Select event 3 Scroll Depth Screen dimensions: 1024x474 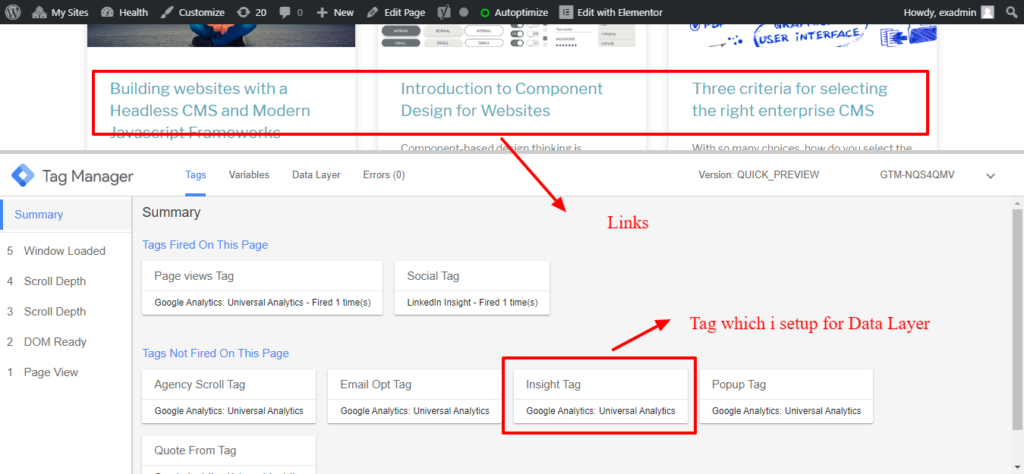click(65, 311)
